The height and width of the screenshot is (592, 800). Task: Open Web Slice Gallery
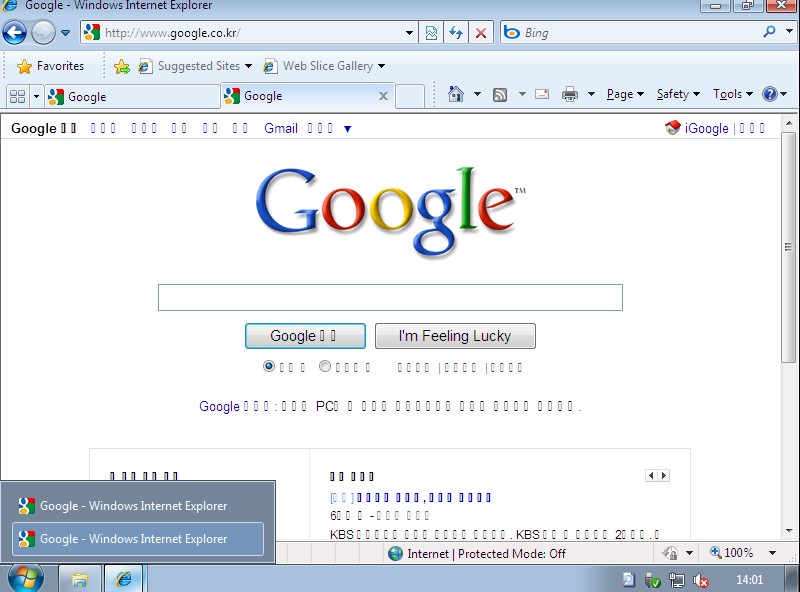point(323,66)
